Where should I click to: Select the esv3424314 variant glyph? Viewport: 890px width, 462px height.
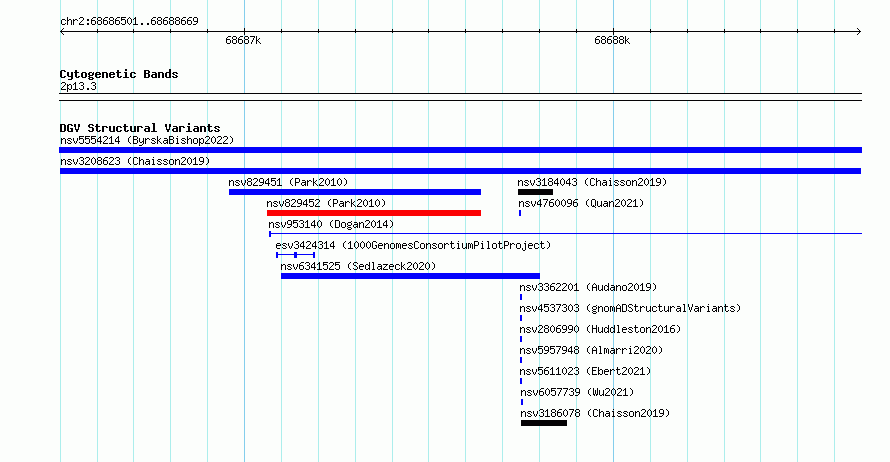point(296,255)
